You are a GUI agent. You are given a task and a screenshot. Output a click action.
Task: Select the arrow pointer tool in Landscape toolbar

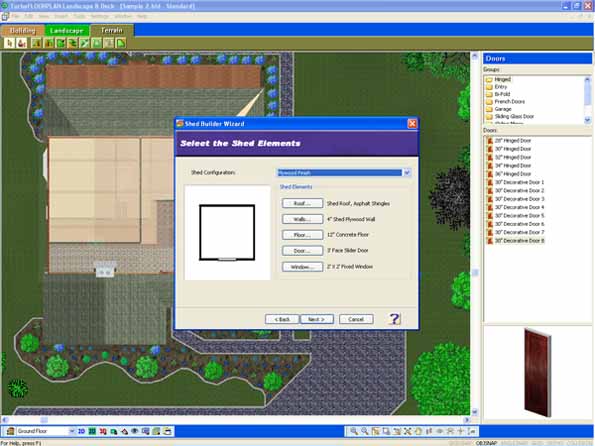(x=10, y=43)
